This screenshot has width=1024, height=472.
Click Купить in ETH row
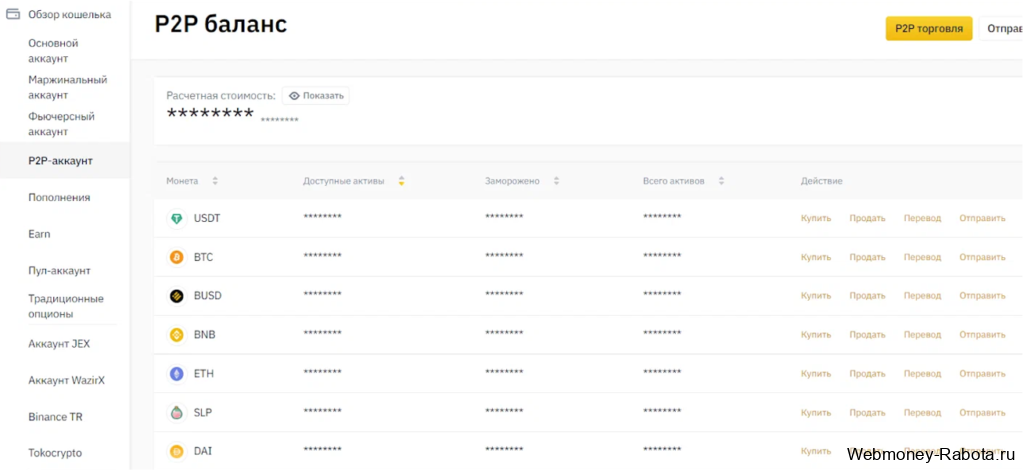point(816,373)
